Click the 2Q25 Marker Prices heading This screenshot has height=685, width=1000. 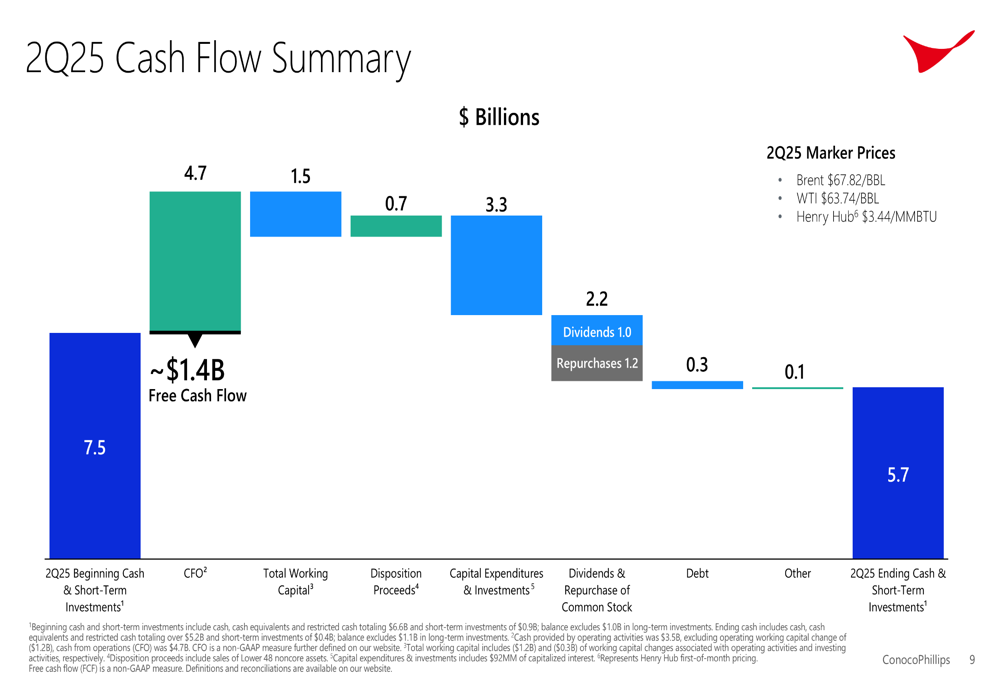830,153
